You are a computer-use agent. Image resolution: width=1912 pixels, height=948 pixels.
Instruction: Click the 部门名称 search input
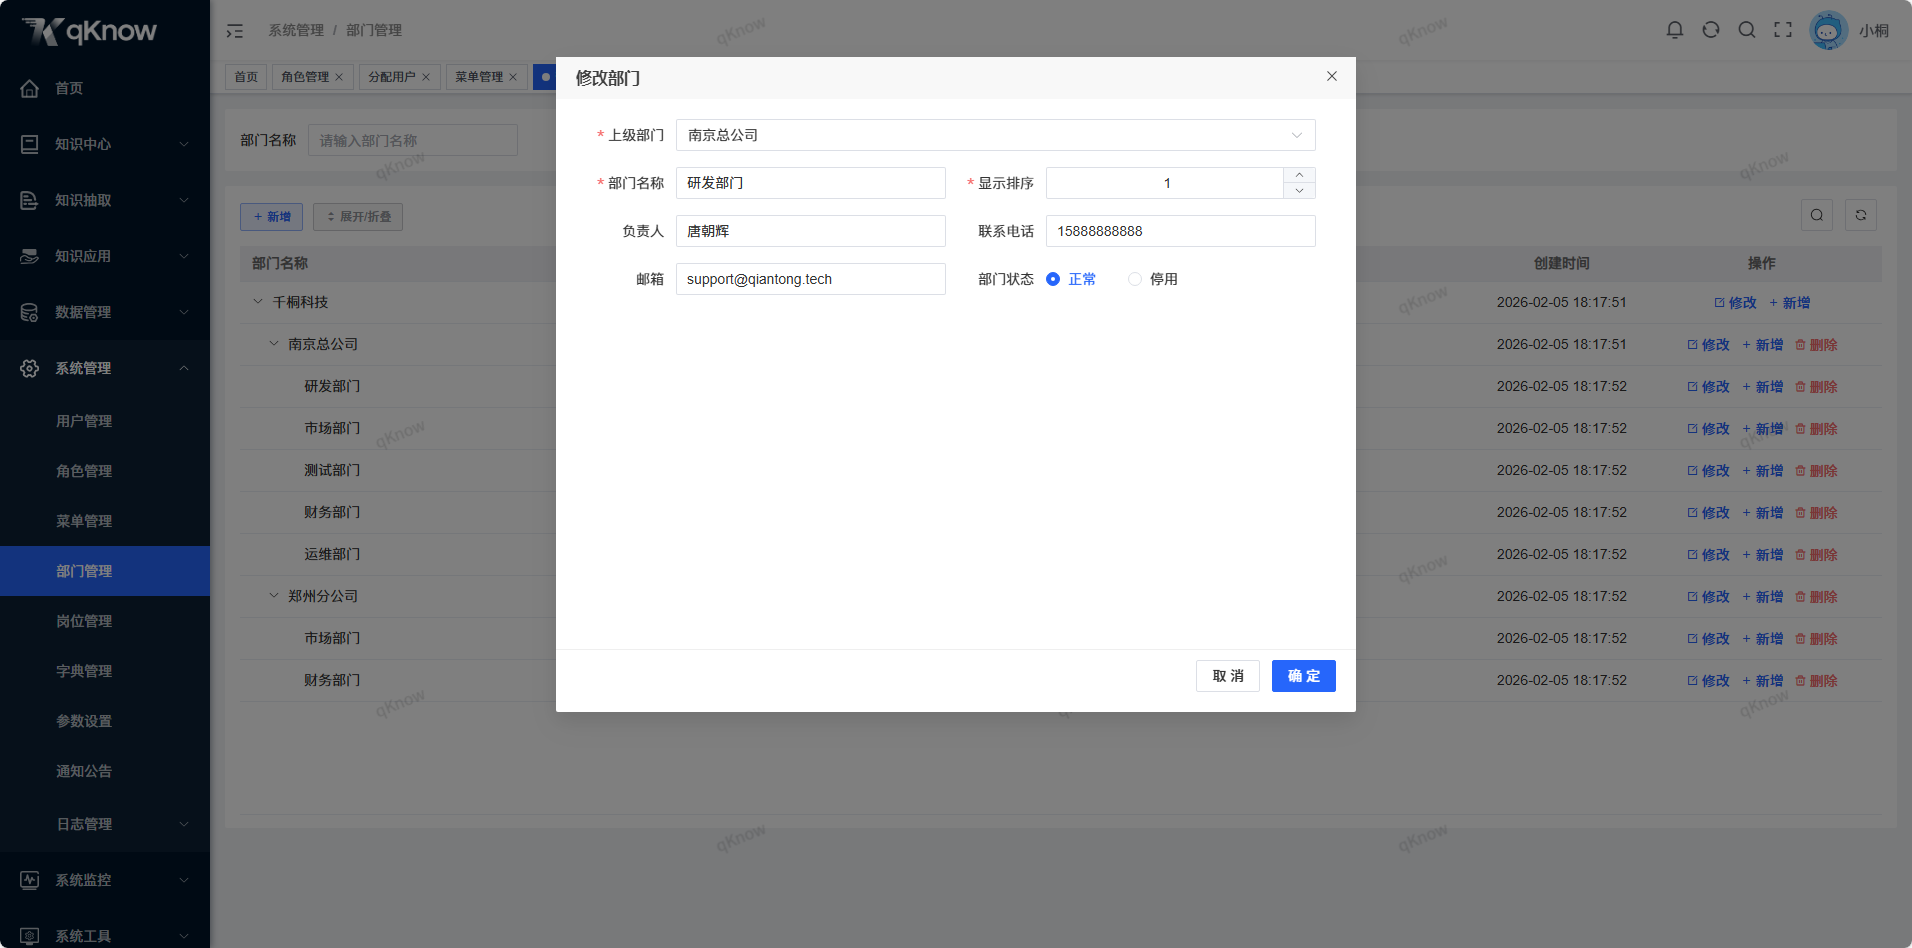click(x=413, y=140)
